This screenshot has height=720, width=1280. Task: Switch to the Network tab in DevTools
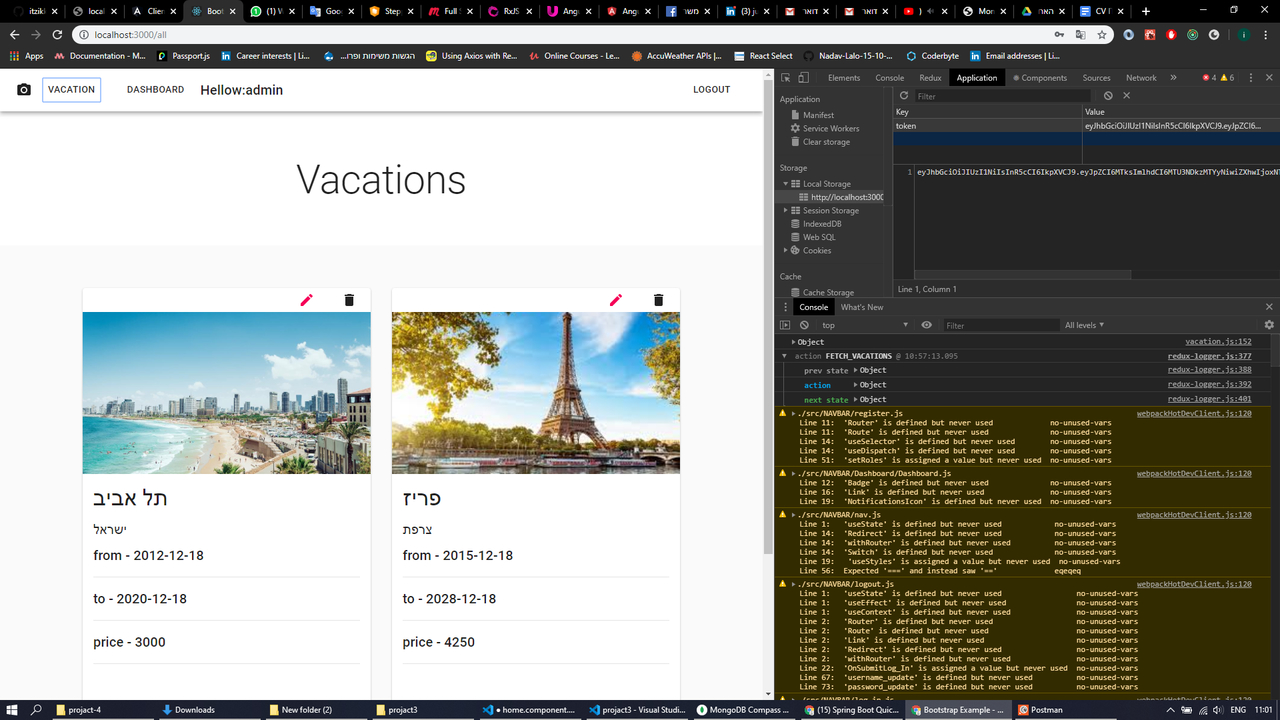tap(1141, 77)
